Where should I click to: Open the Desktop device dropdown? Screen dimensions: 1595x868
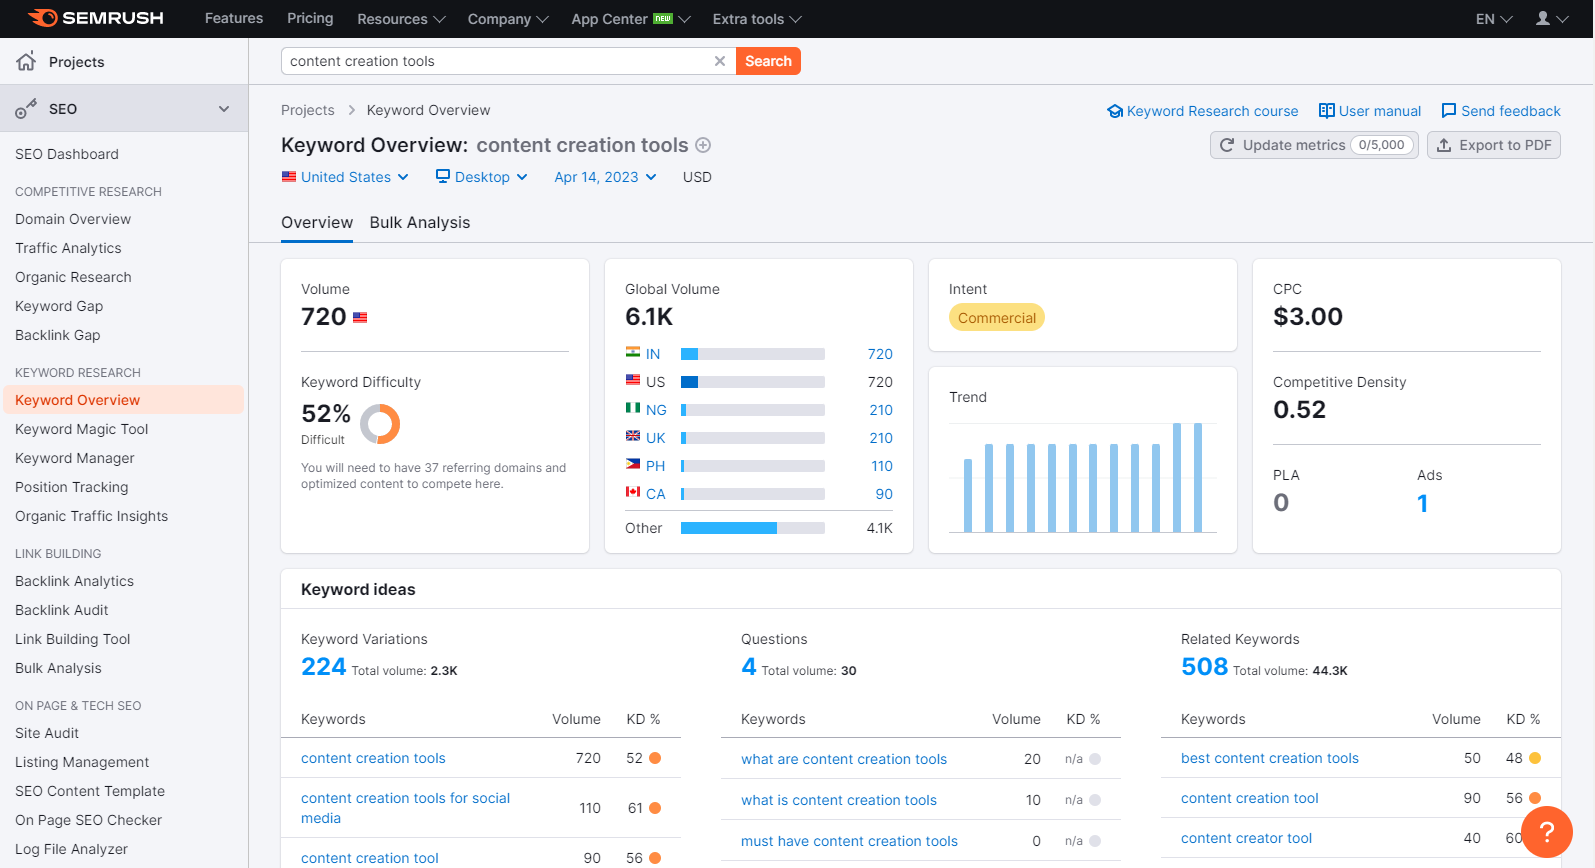tap(481, 177)
